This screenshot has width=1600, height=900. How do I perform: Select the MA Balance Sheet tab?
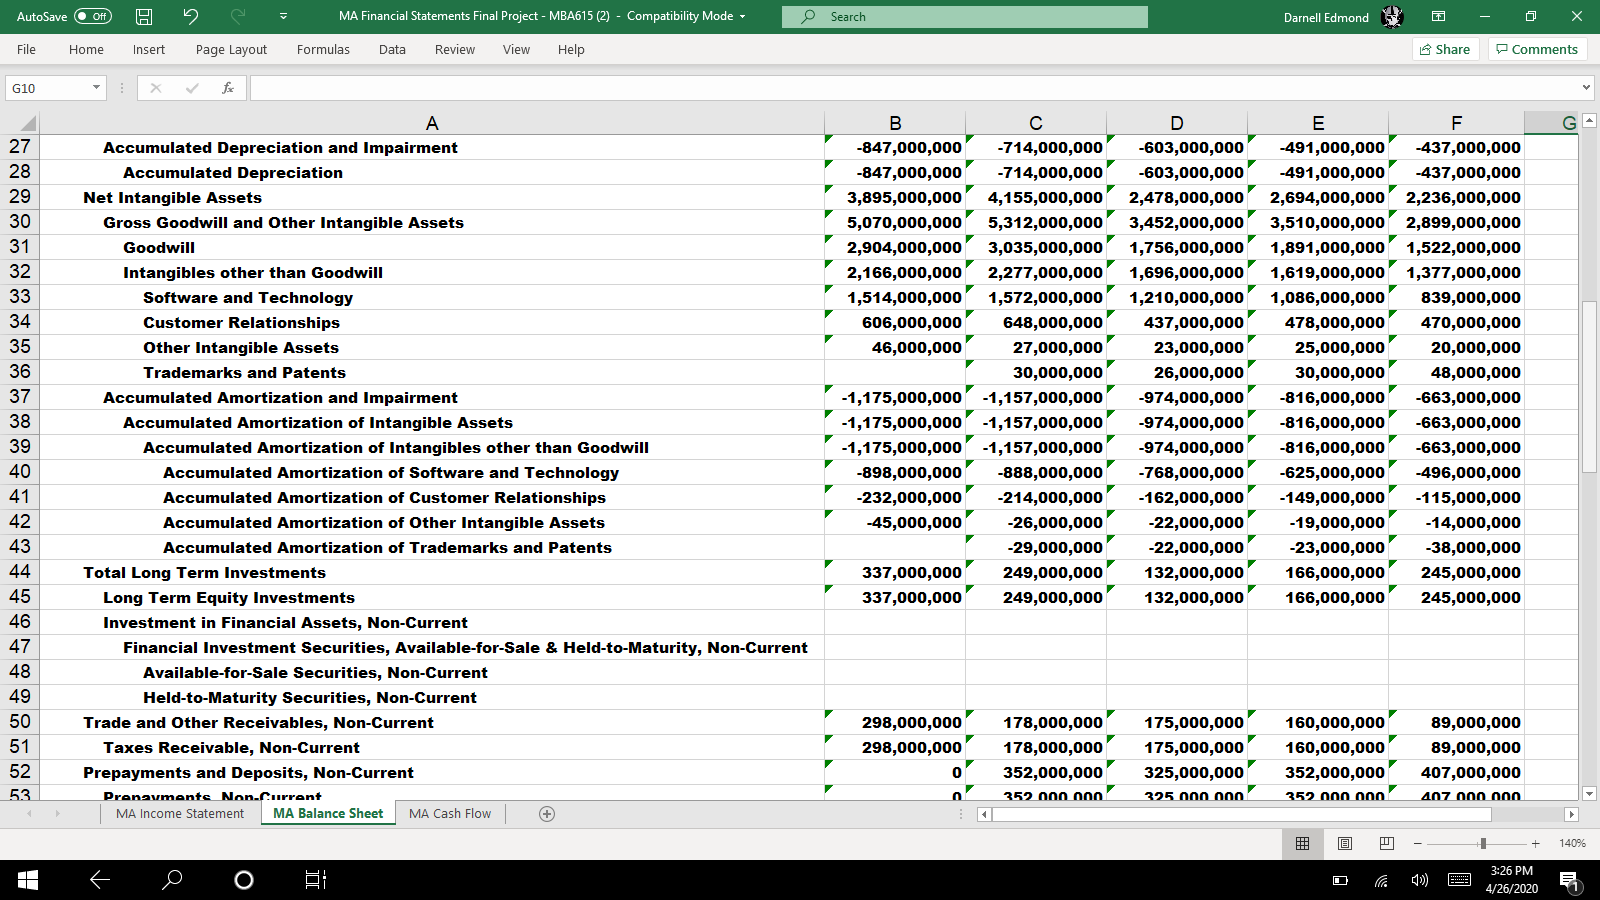tap(328, 814)
